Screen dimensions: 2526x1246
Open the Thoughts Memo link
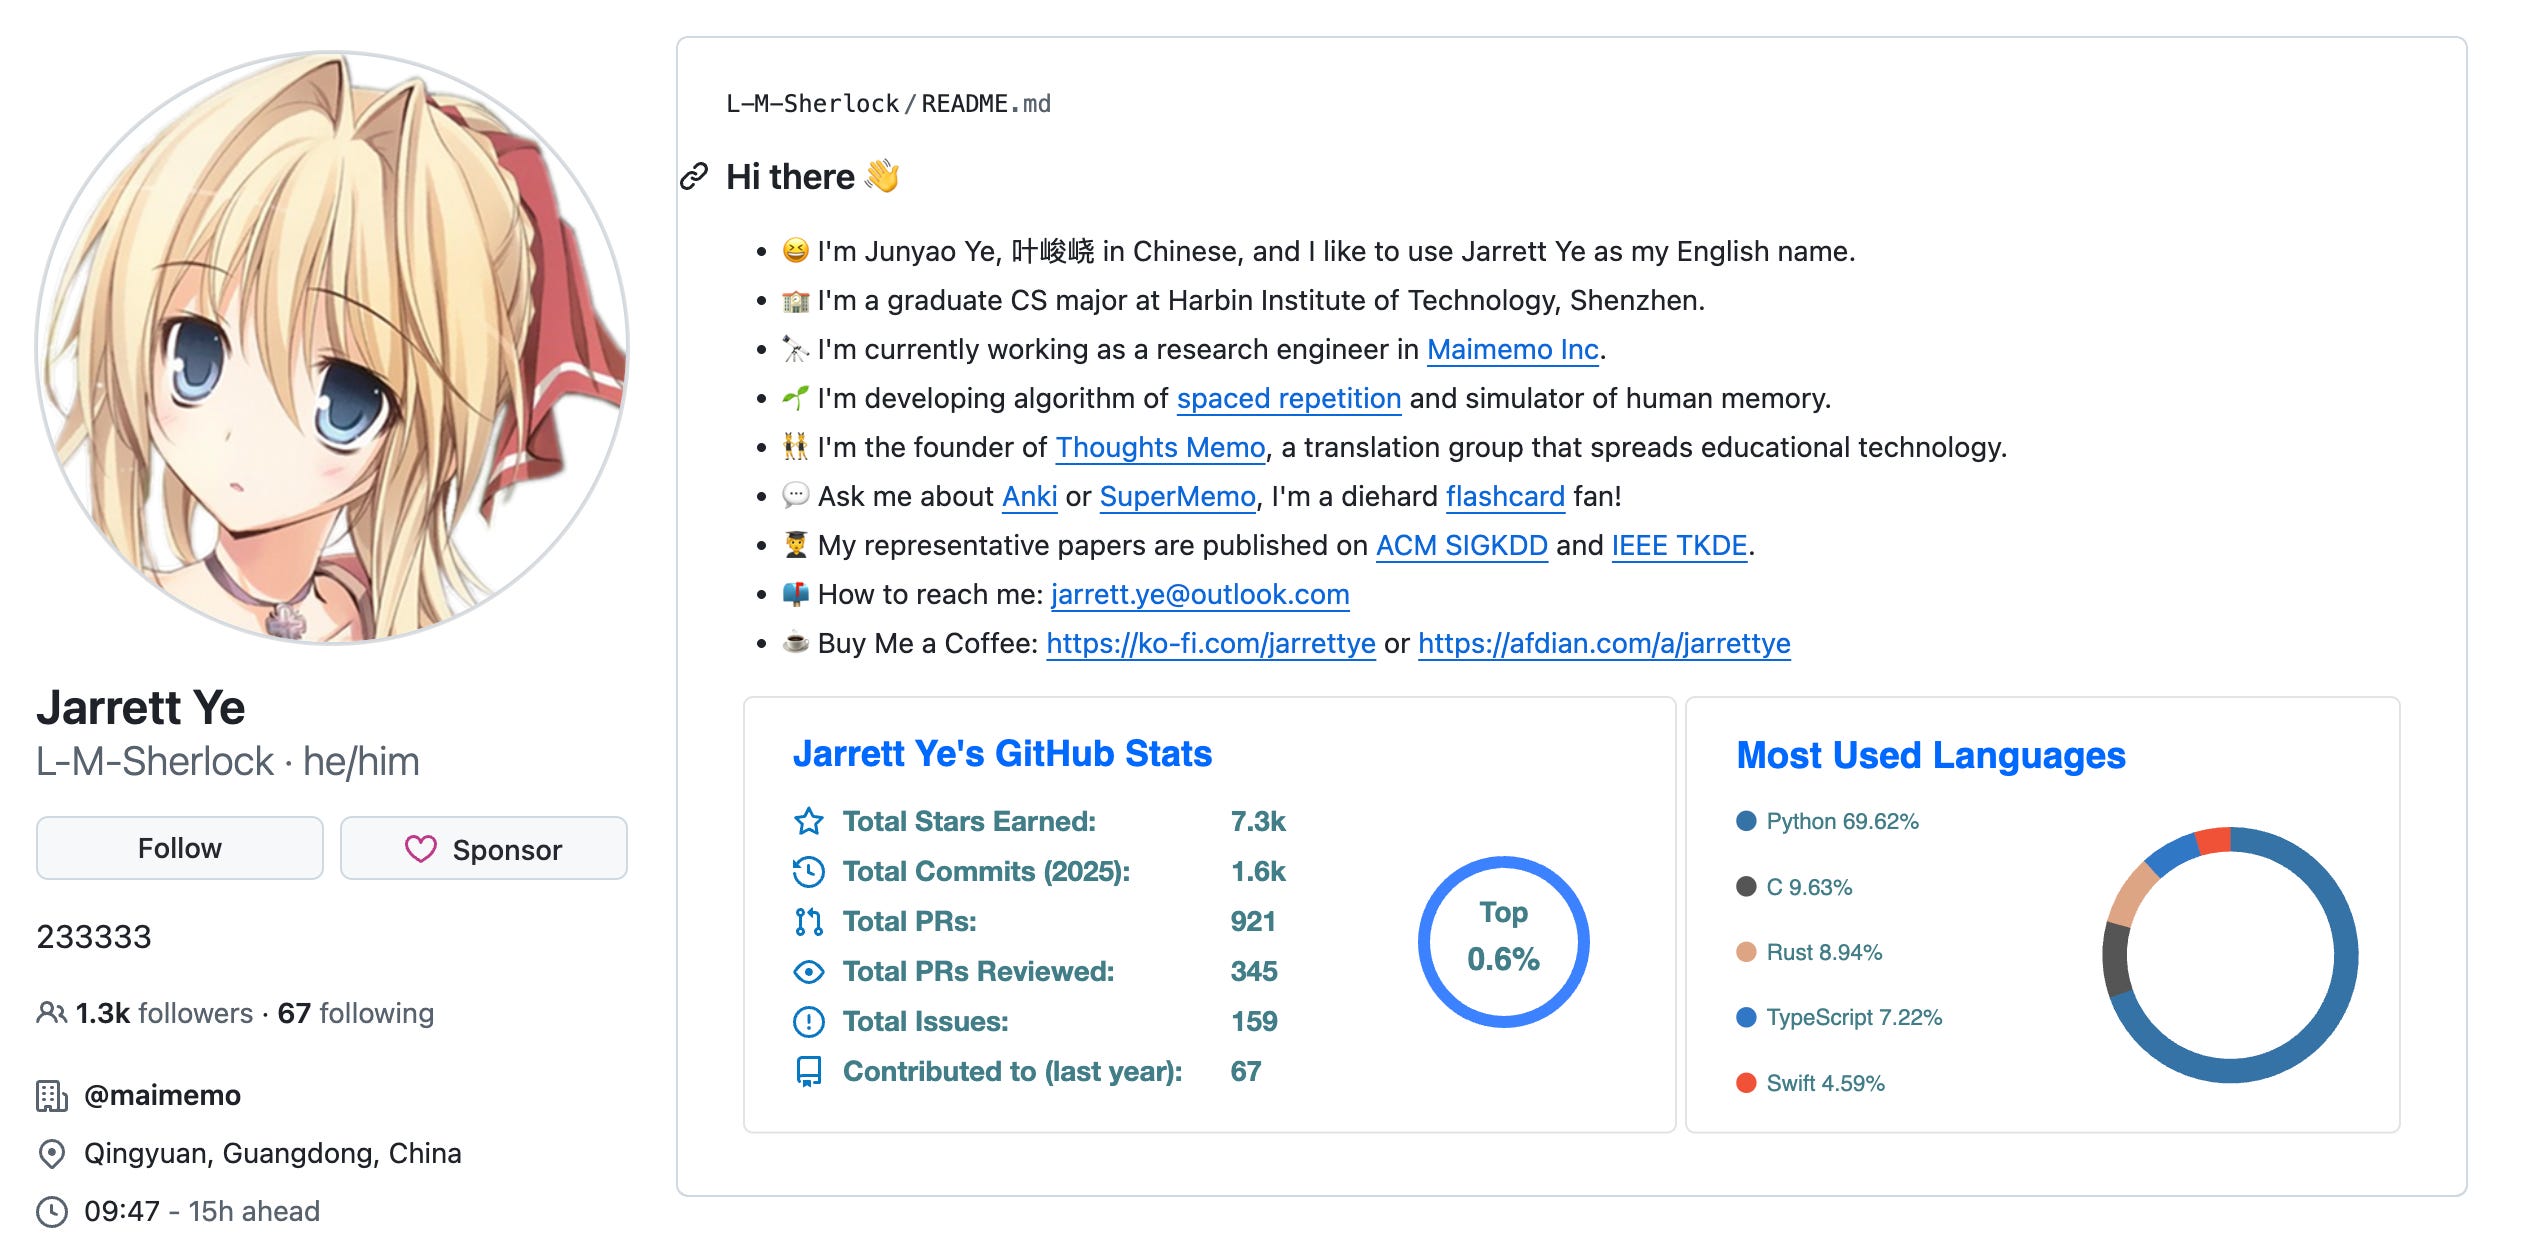[1160, 447]
